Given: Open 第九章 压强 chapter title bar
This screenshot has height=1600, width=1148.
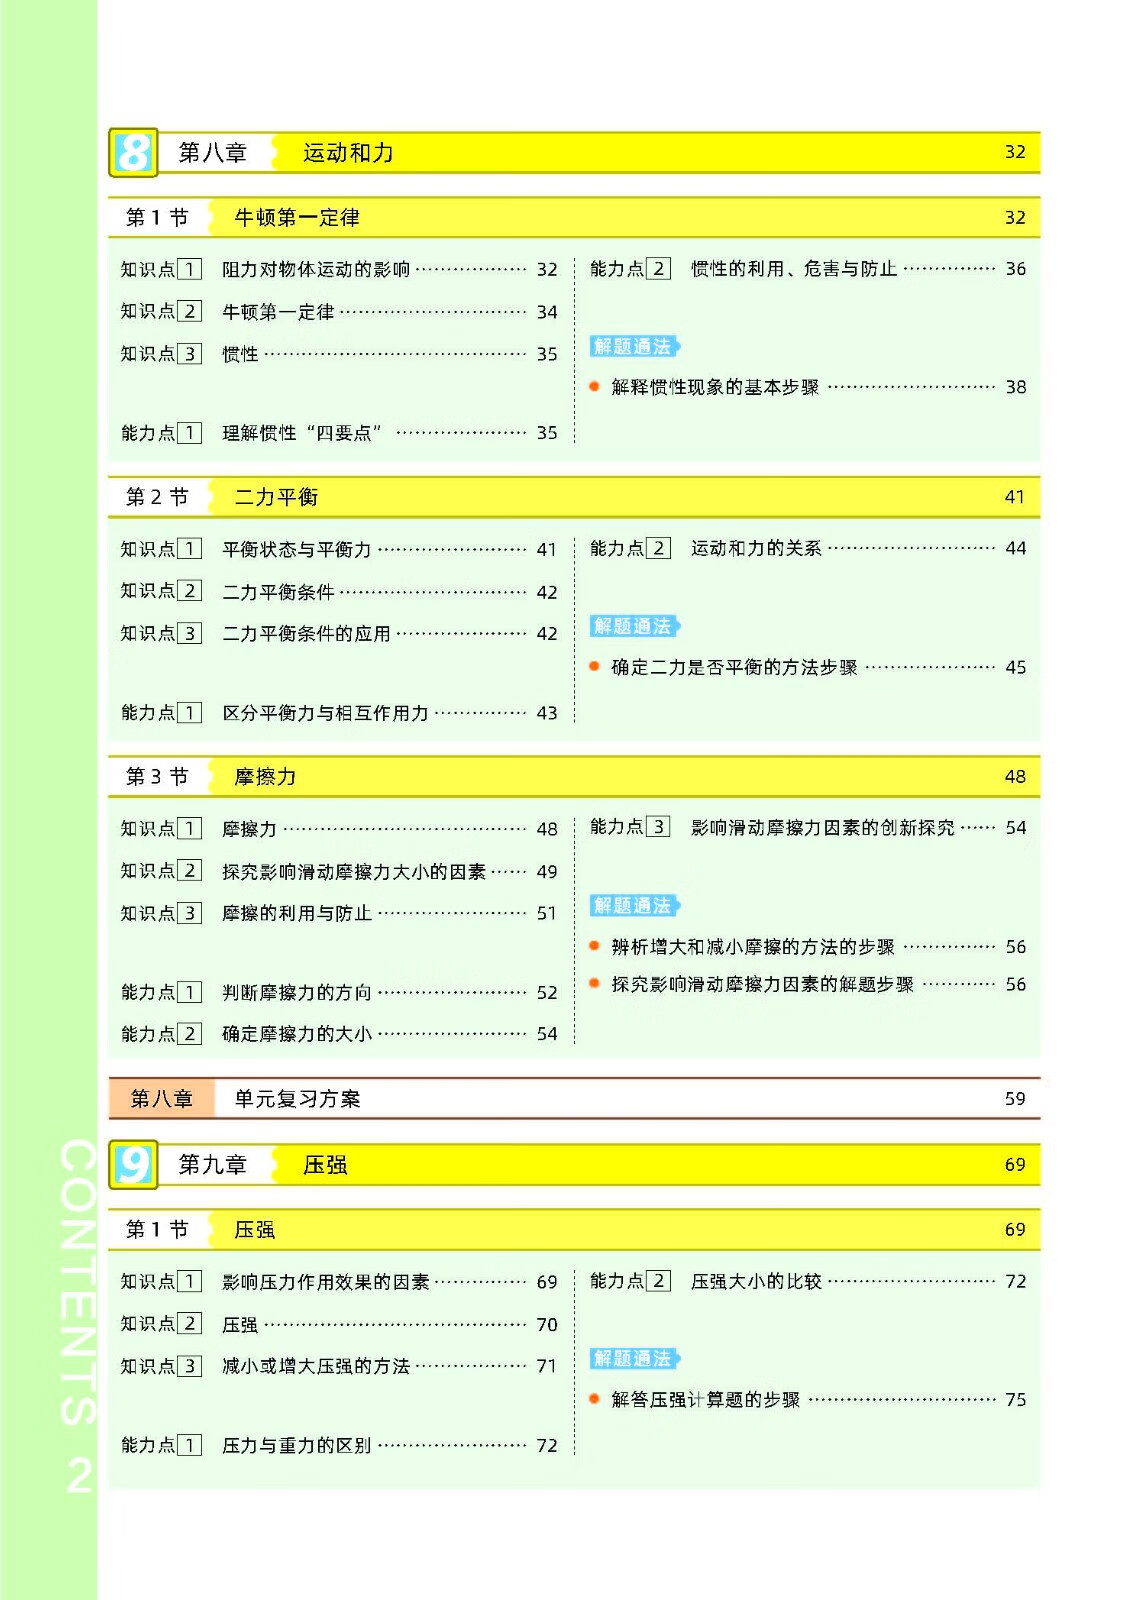Looking at the screenshot, I should (573, 1165).
